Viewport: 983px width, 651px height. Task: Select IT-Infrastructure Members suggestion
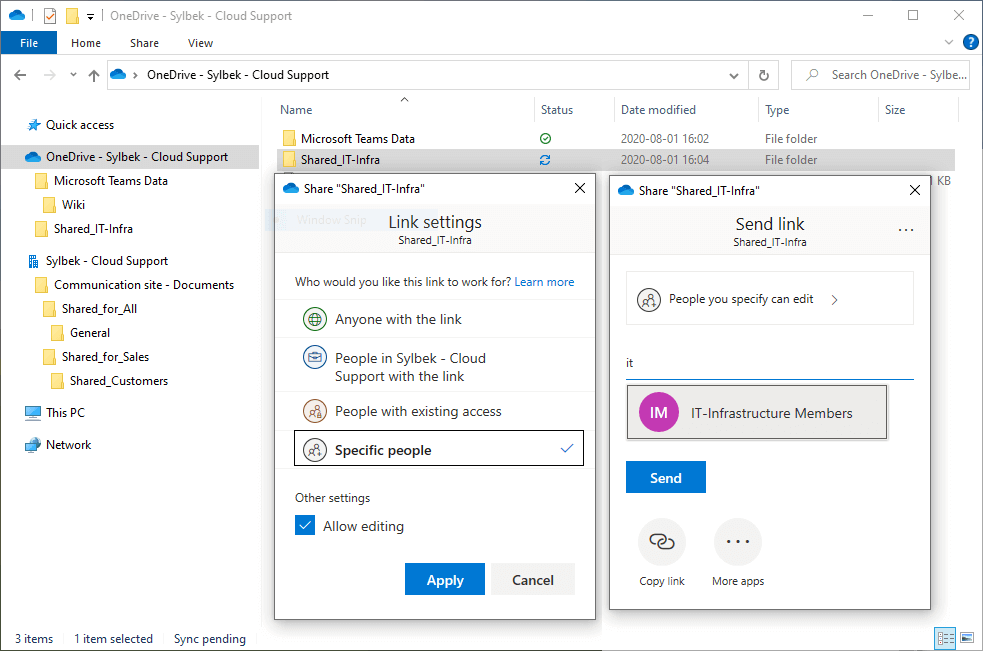(x=757, y=413)
